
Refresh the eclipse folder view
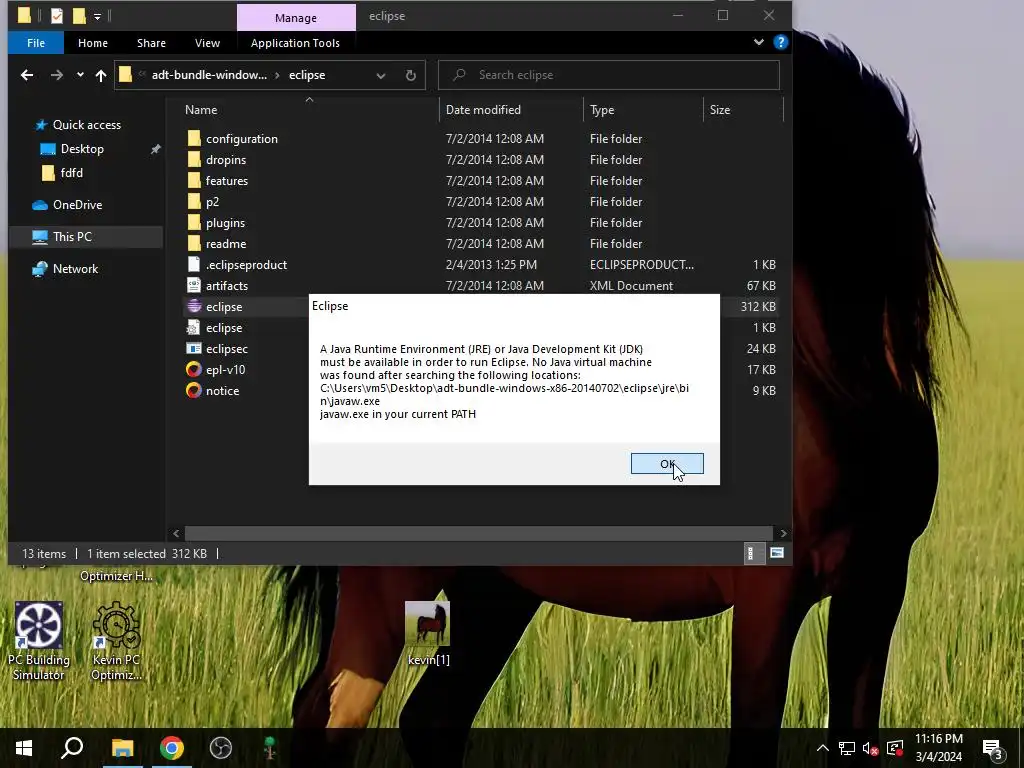pyautogui.click(x=411, y=75)
